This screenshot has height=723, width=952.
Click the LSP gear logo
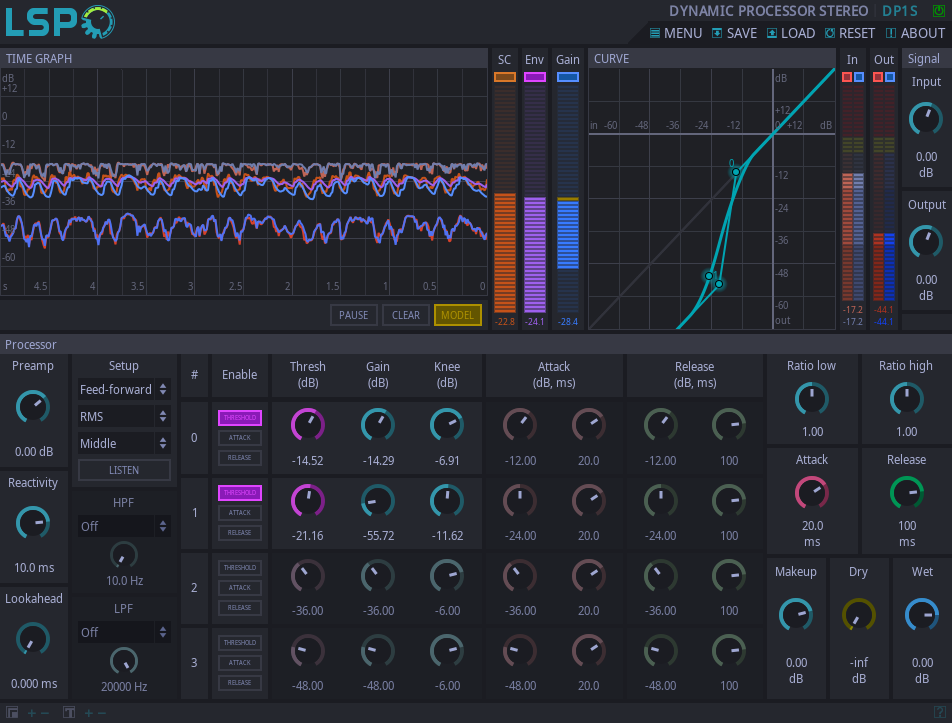[60, 22]
